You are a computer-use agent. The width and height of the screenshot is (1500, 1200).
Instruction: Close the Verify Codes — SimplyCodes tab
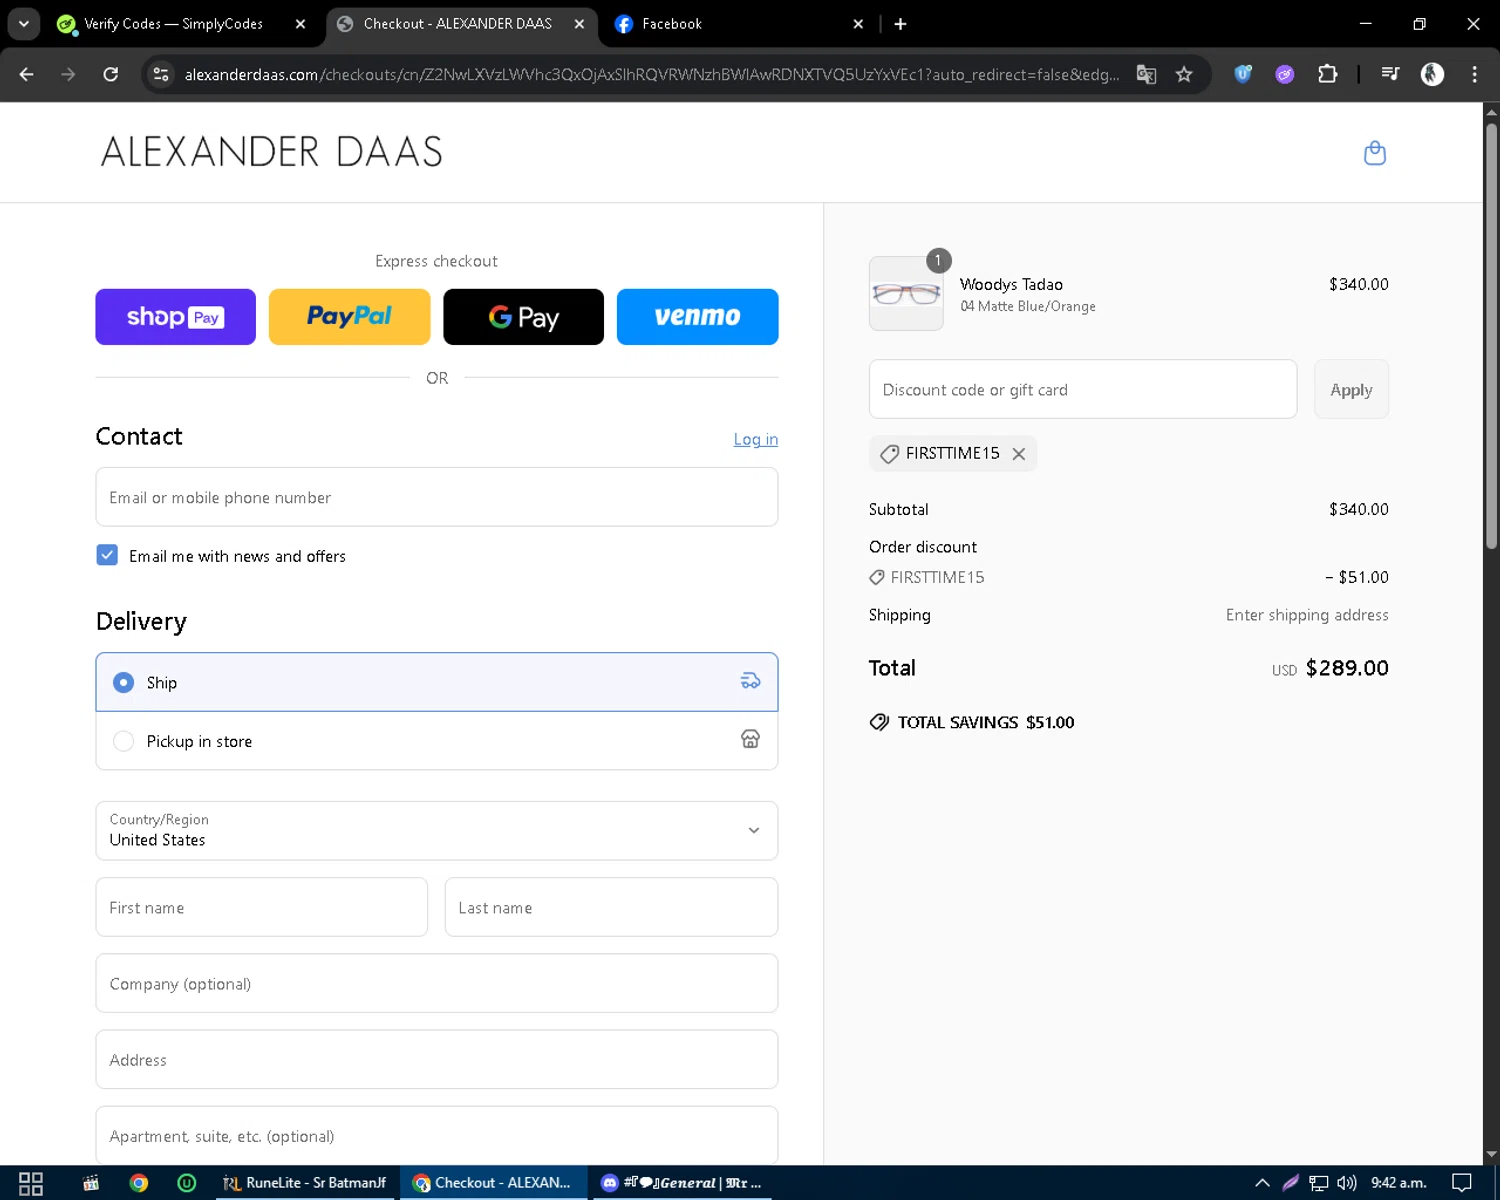tap(300, 24)
